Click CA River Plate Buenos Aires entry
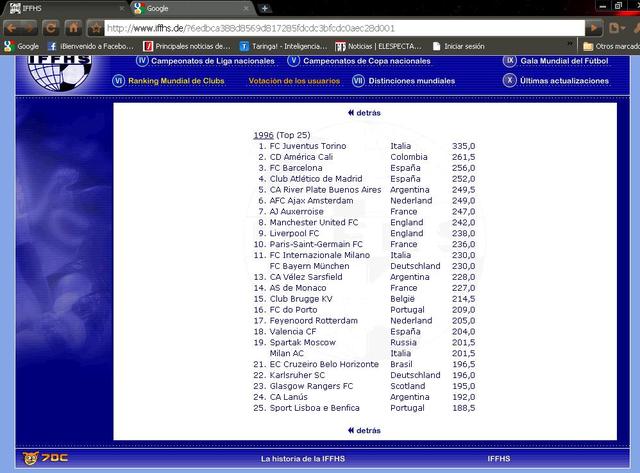This screenshot has width=640, height=473. (x=325, y=190)
